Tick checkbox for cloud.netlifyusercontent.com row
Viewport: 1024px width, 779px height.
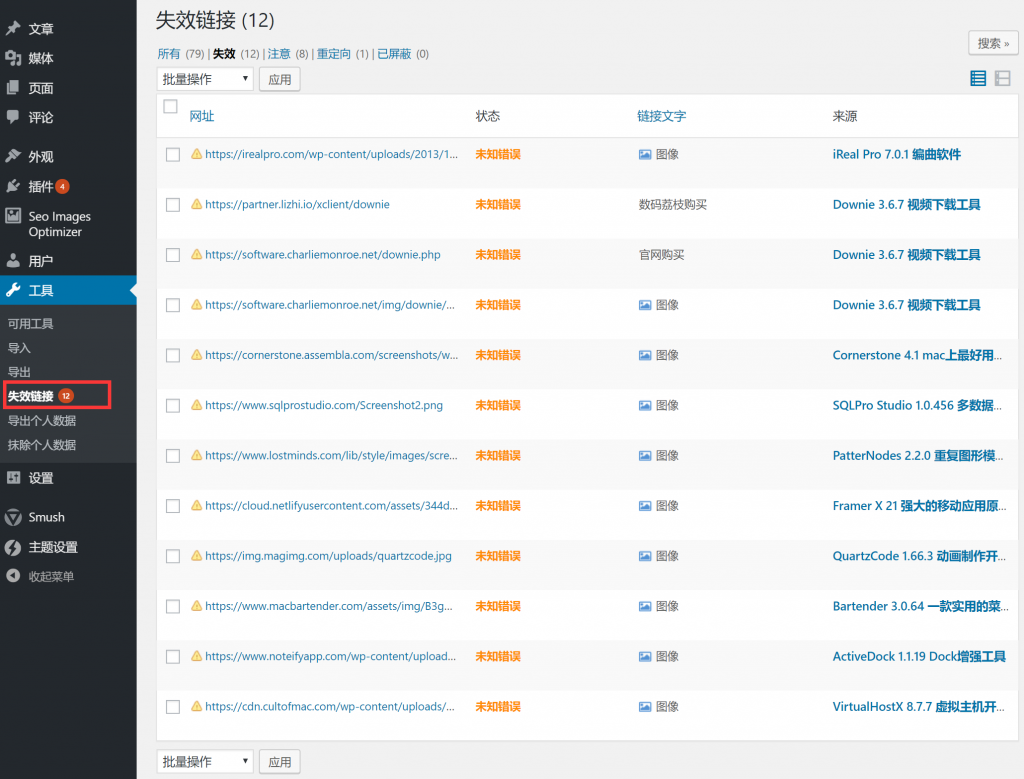[x=173, y=506]
